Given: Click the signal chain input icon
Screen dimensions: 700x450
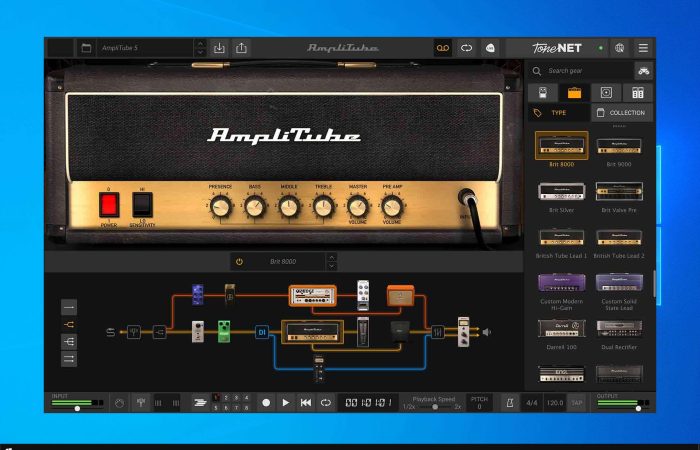Looking at the screenshot, I should pyautogui.click(x=111, y=332).
